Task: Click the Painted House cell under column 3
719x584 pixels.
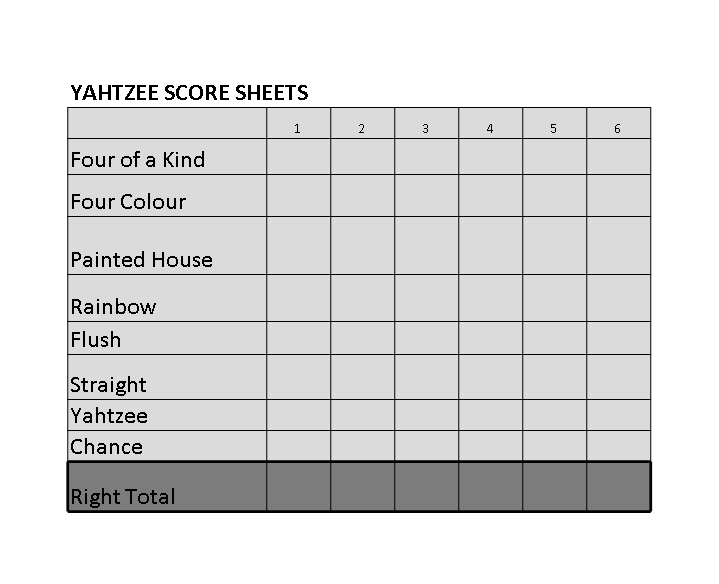Action: 426,246
